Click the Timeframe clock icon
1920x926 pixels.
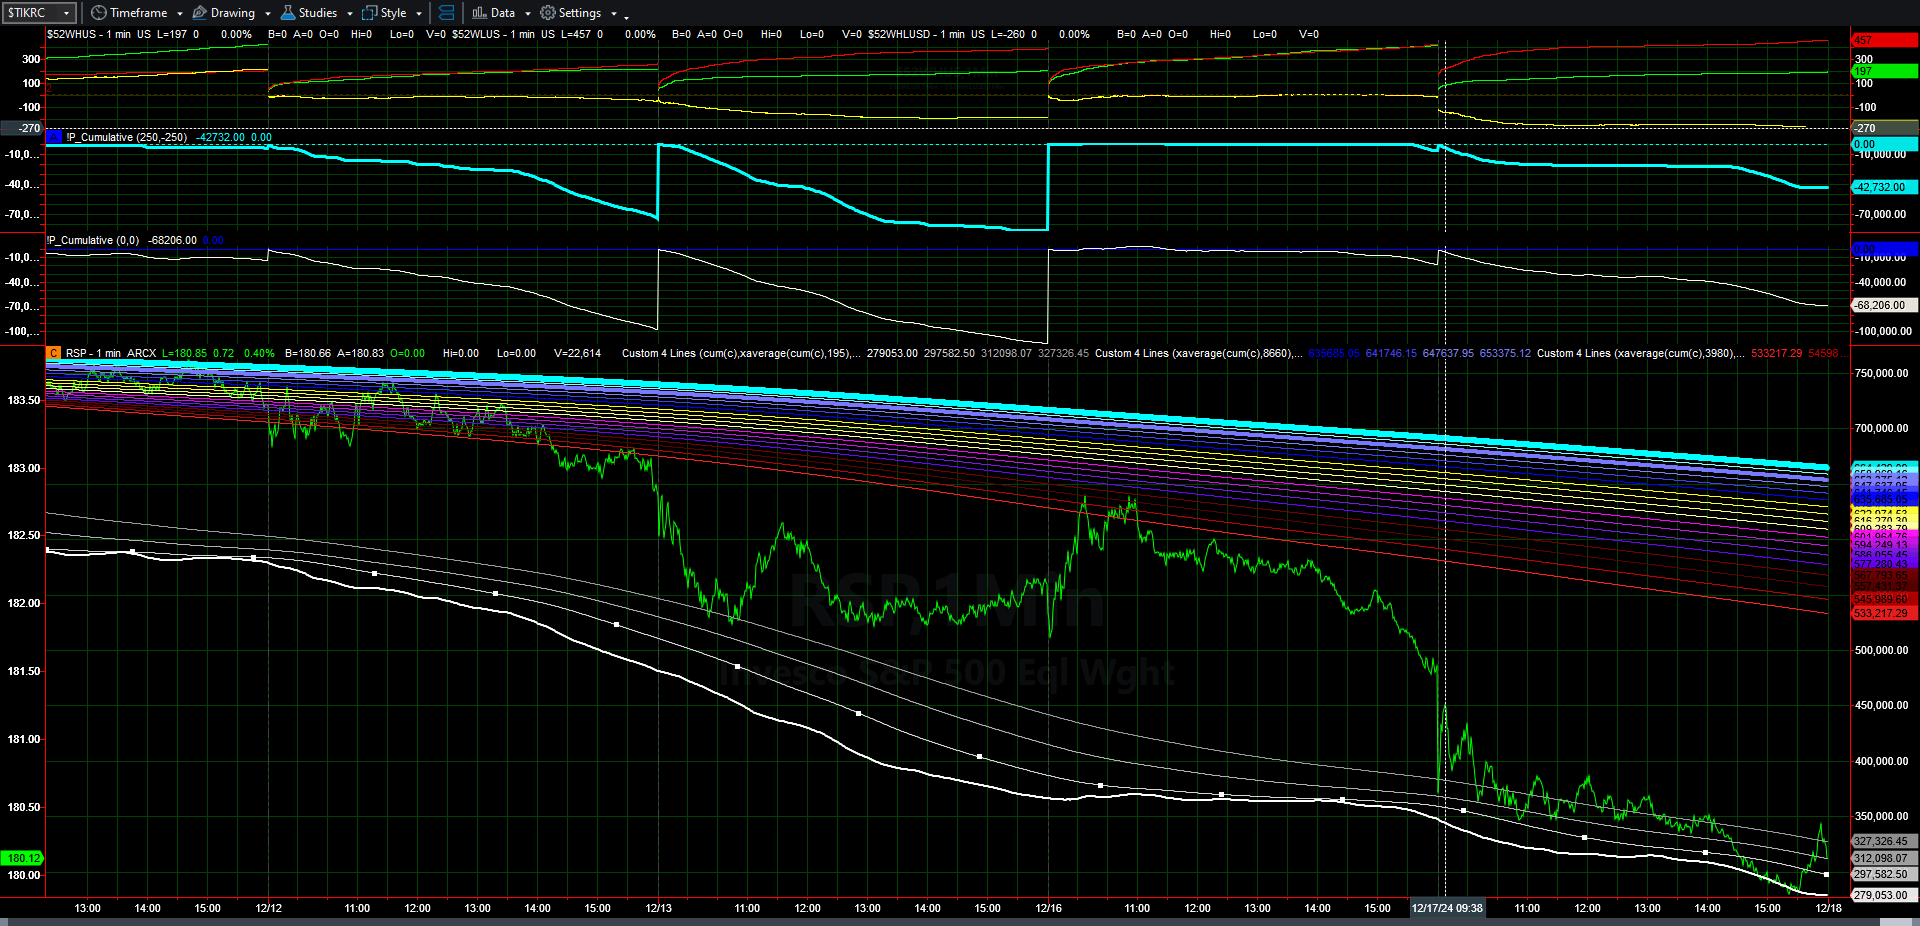click(x=98, y=13)
